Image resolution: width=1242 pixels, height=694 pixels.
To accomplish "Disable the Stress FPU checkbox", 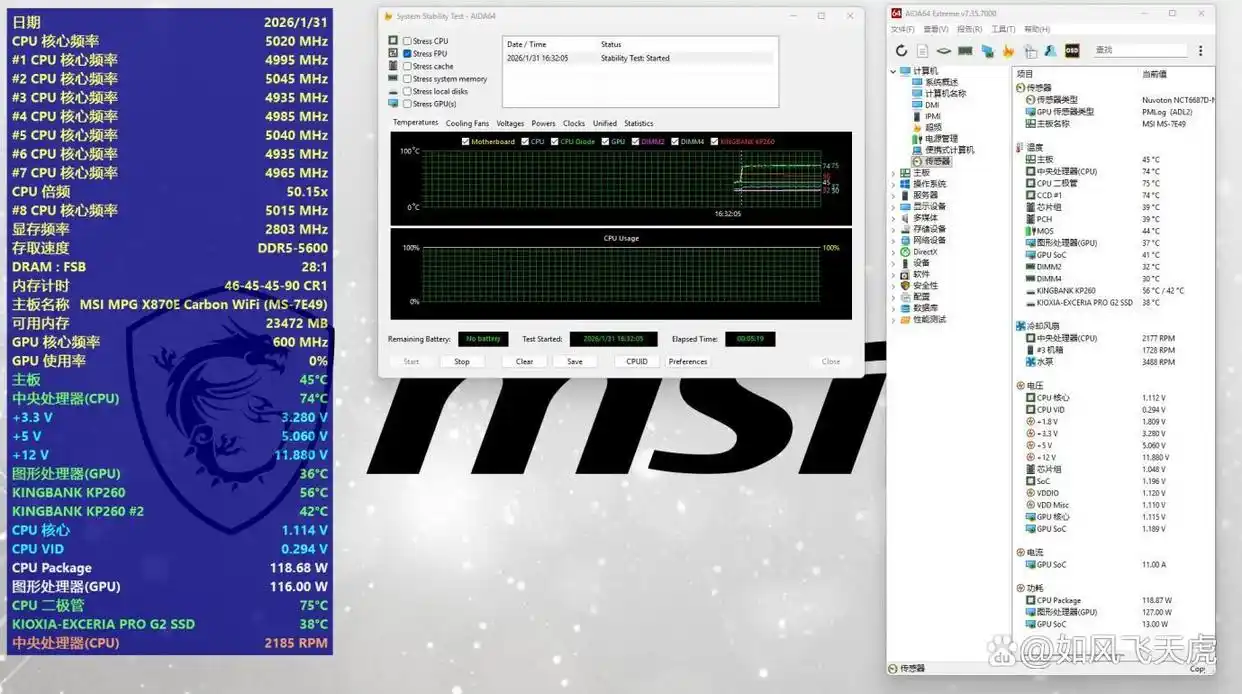I will coord(407,53).
